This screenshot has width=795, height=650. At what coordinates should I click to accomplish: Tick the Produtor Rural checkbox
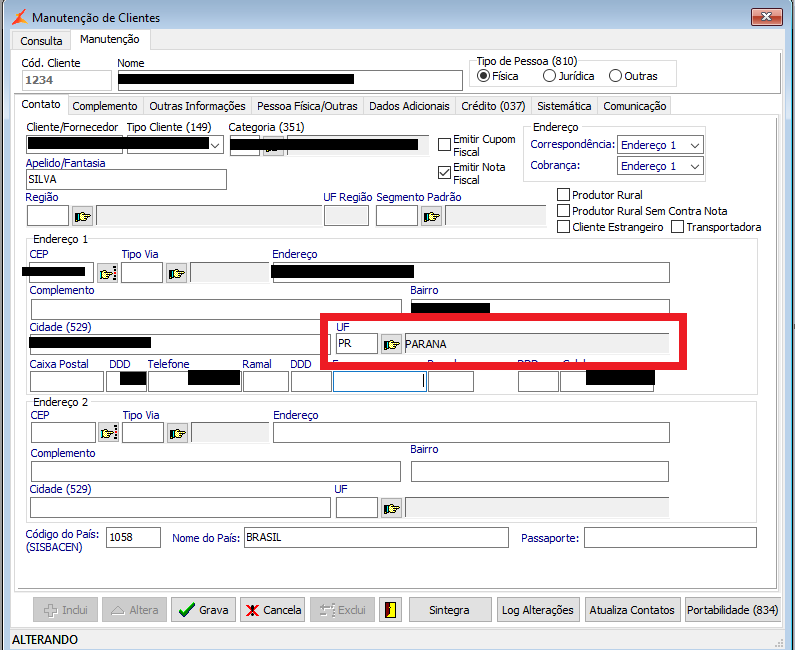tap(563, 195)
